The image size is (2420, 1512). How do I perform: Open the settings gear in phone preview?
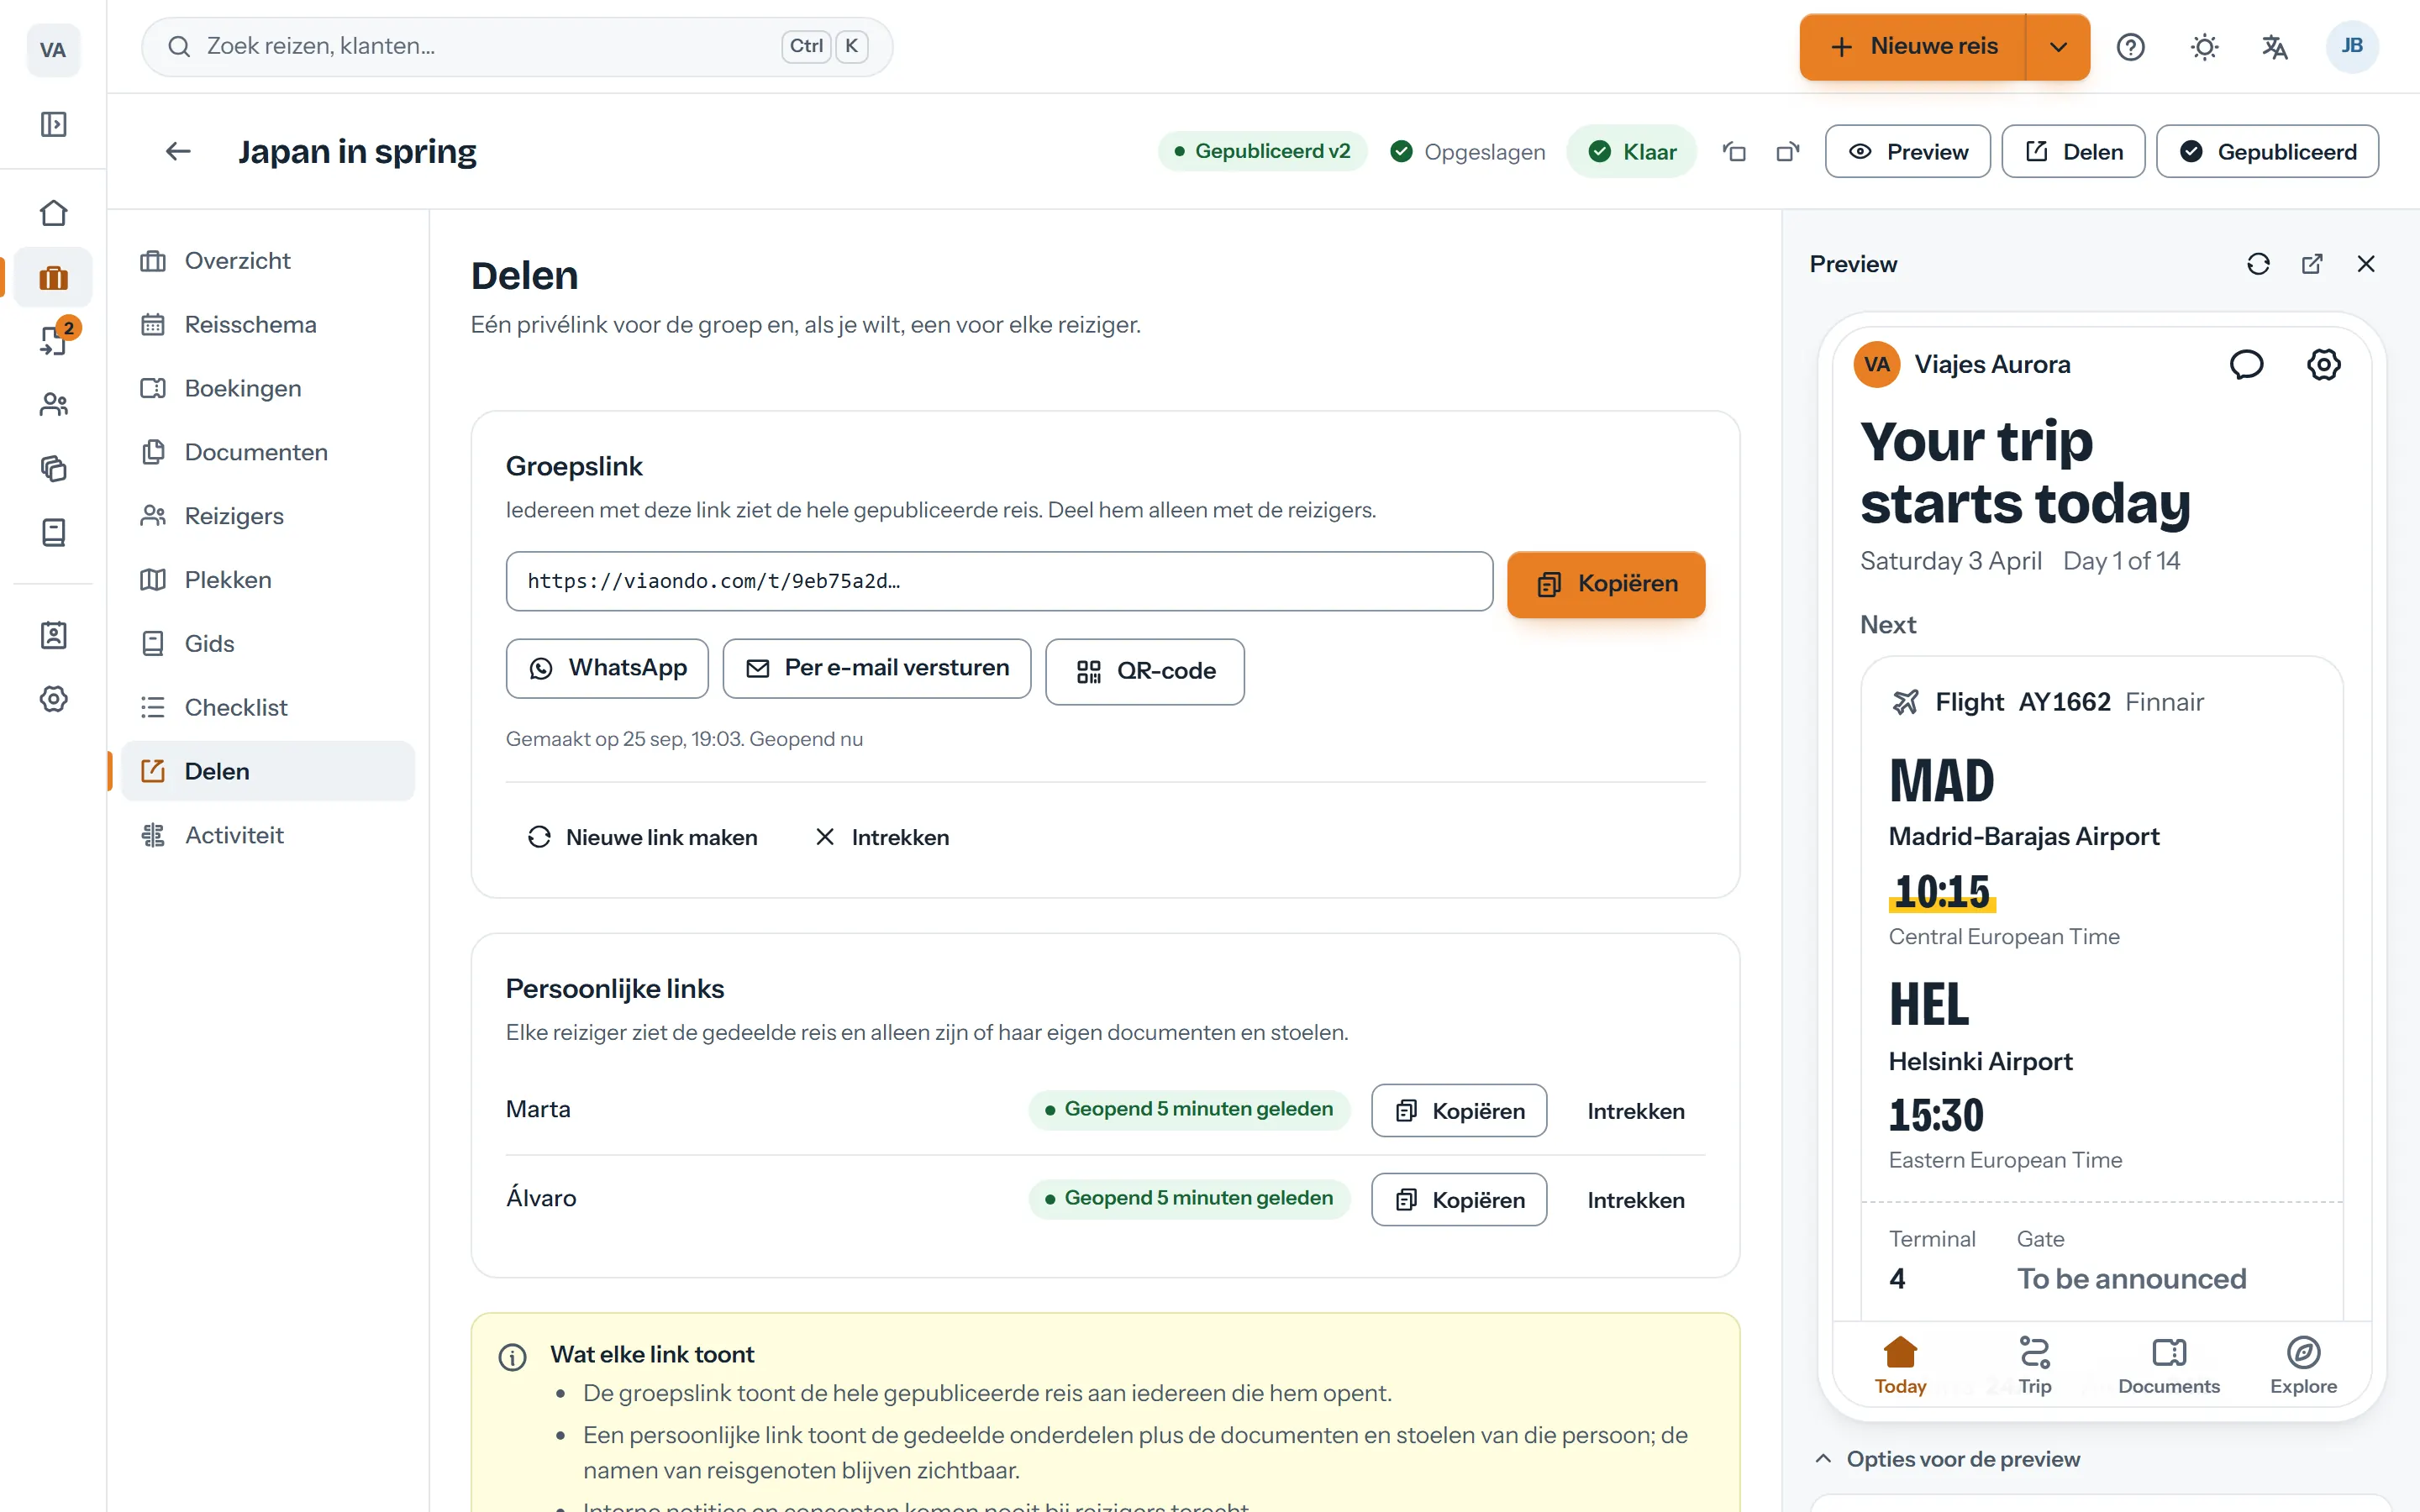[2323, 364]
